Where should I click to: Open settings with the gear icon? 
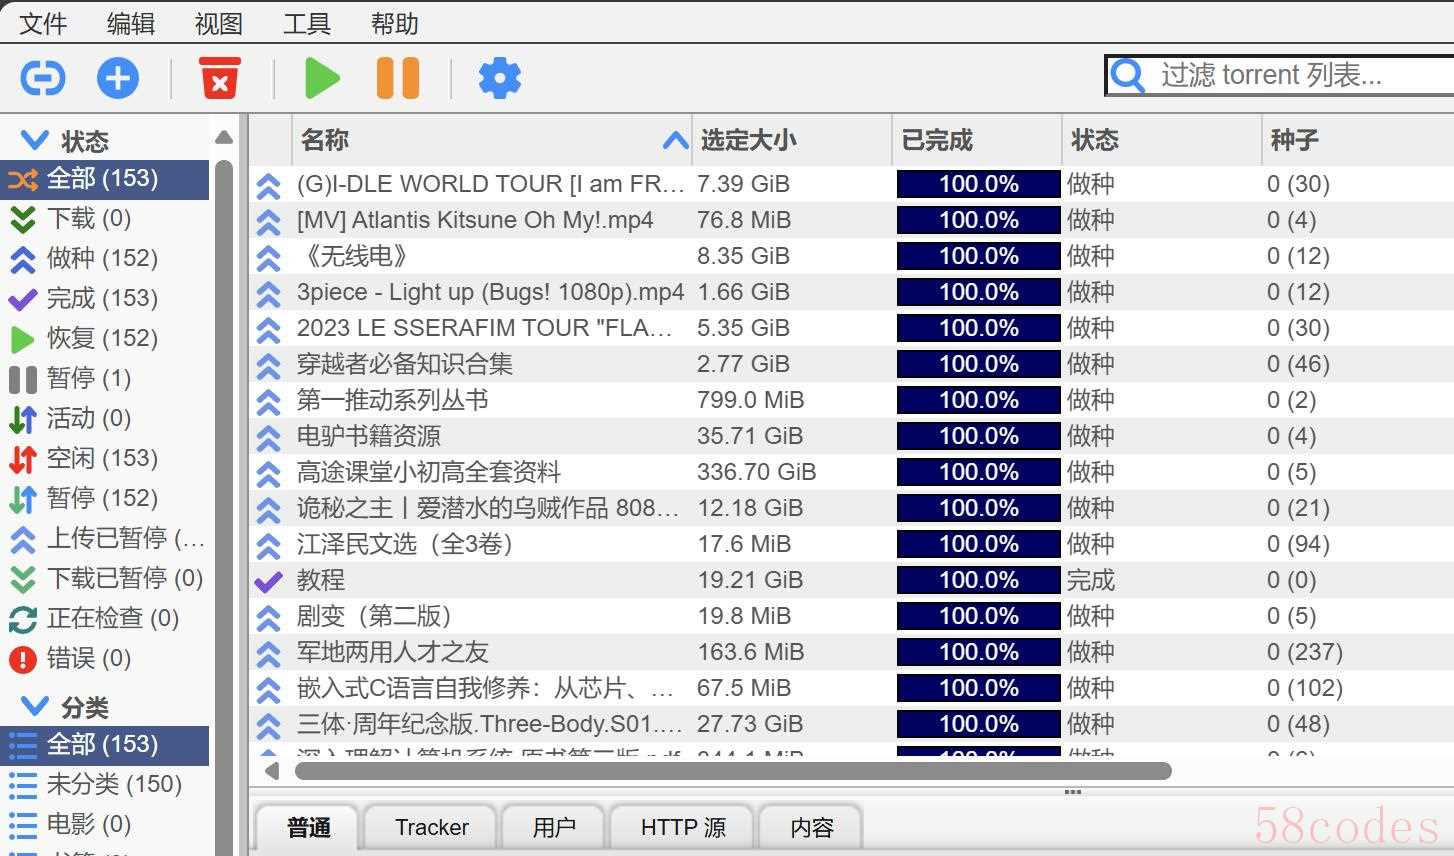coord(500,78)
